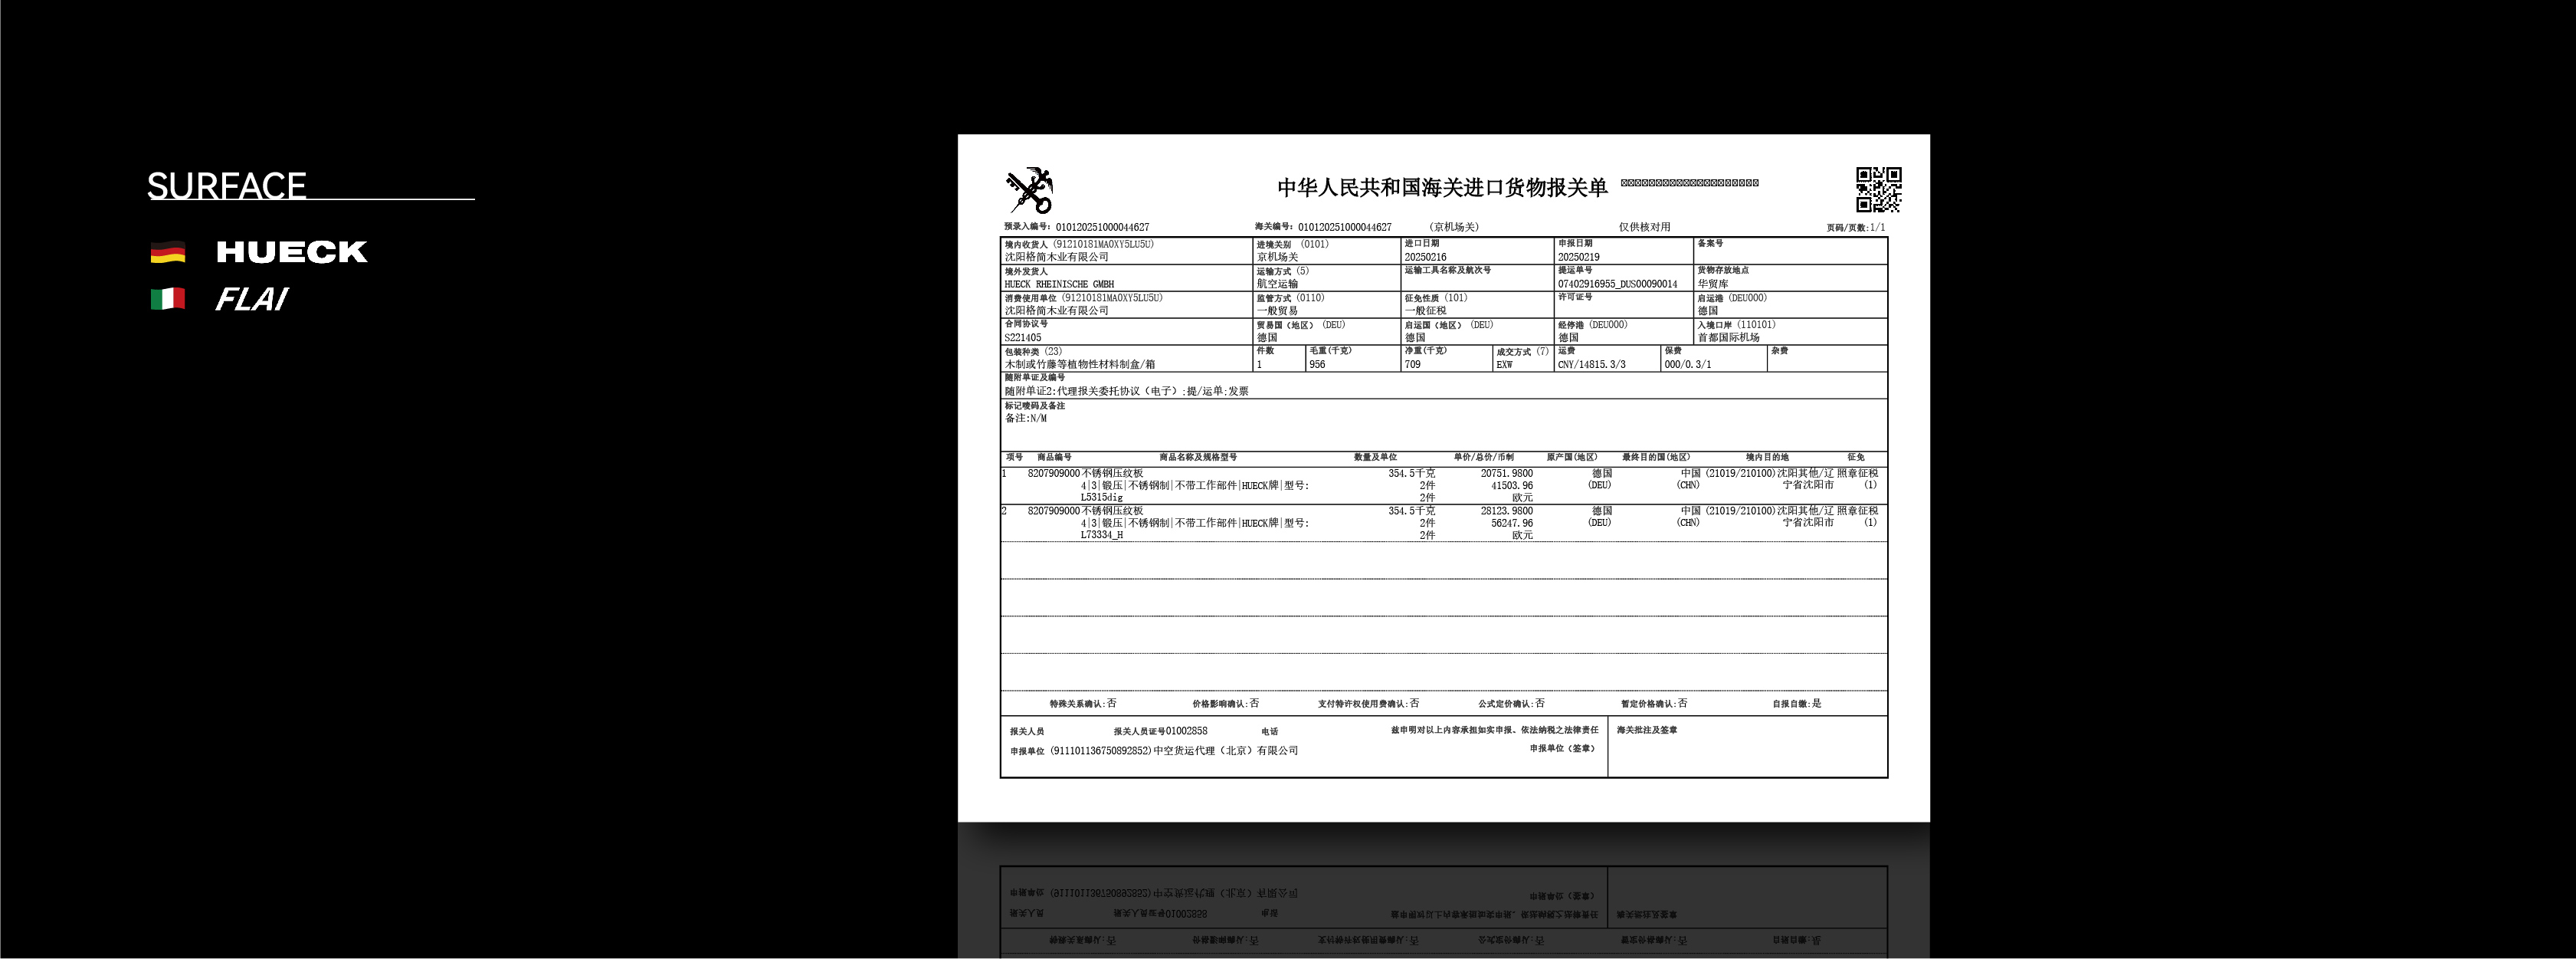
Task: Click the customs declaration title text
Action: (1441, 187)
